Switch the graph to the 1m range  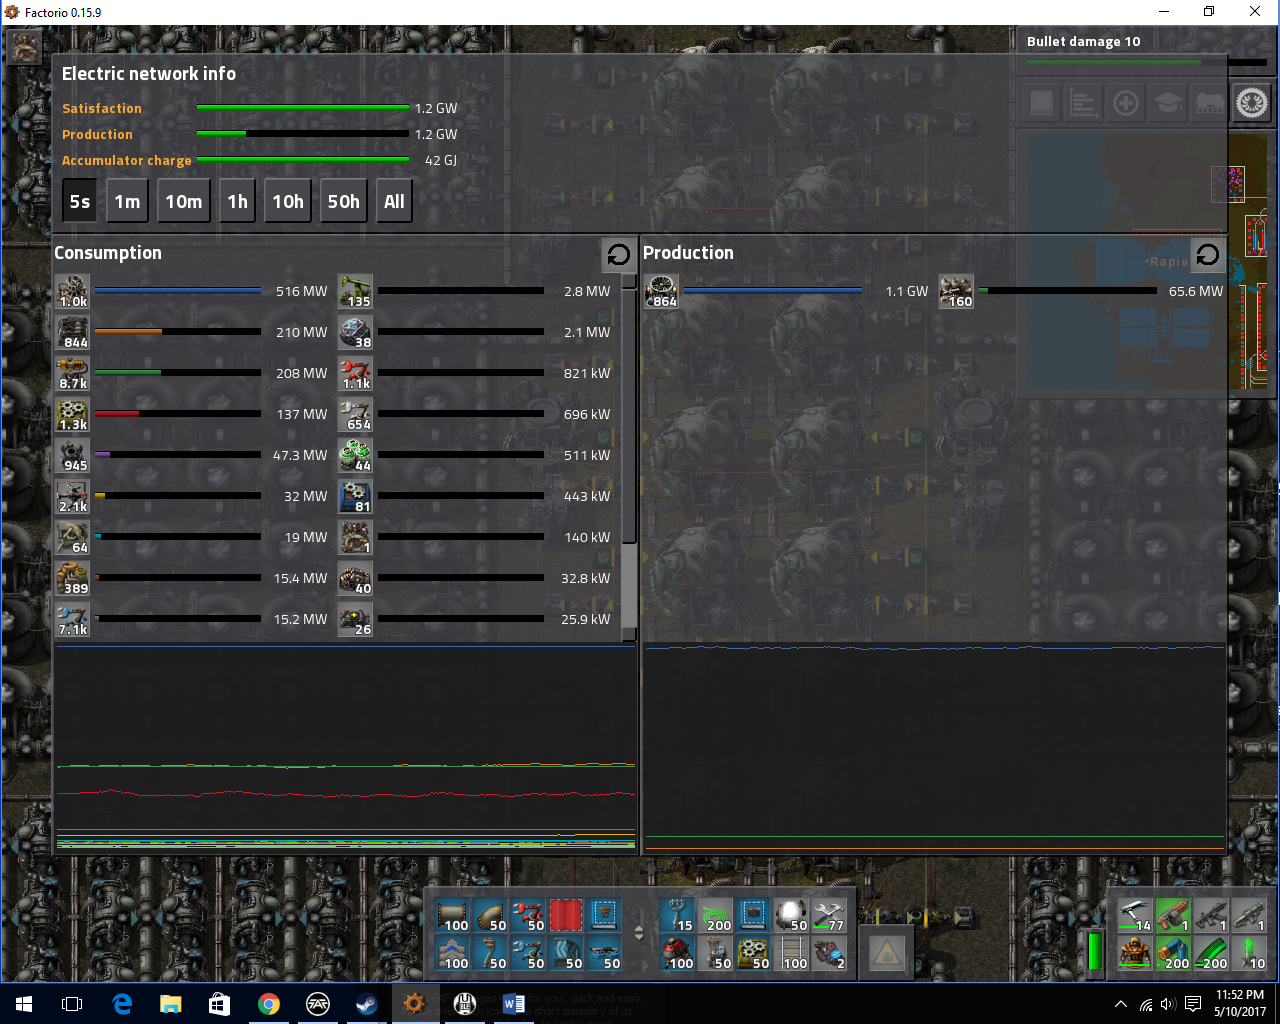coord(127,201)
